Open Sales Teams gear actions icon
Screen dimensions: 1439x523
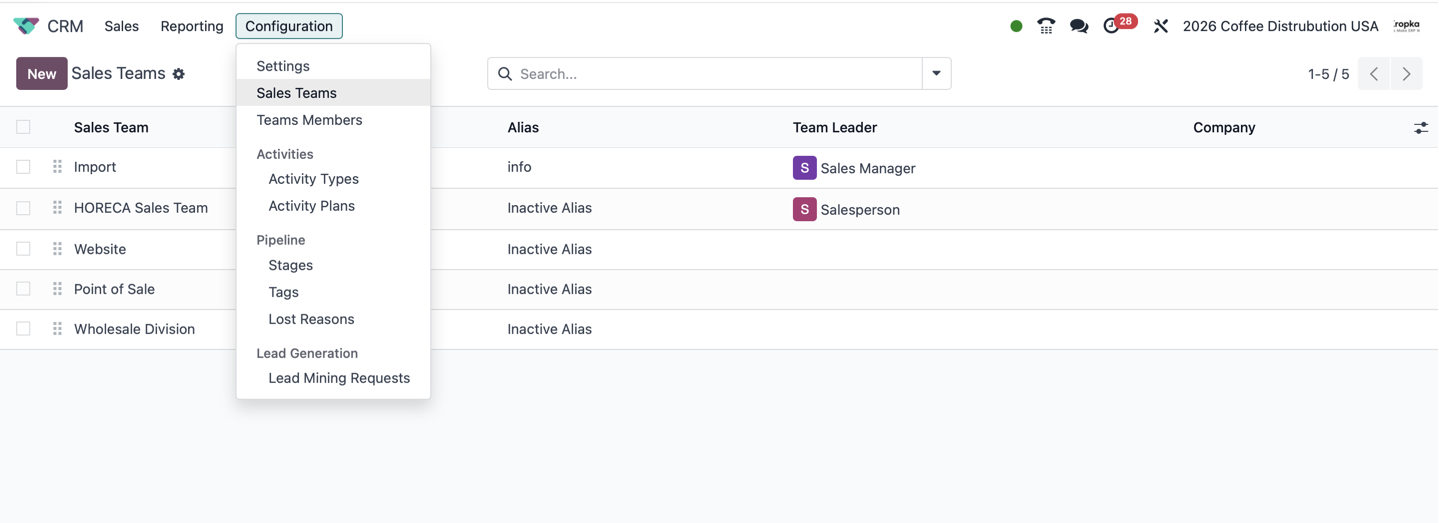click(179, 74)
